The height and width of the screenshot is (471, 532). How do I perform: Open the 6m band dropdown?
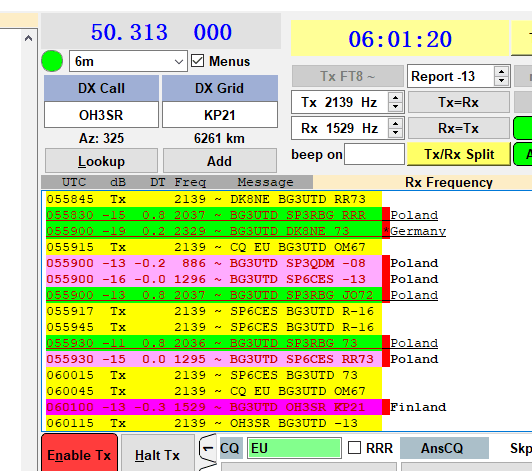128,61
